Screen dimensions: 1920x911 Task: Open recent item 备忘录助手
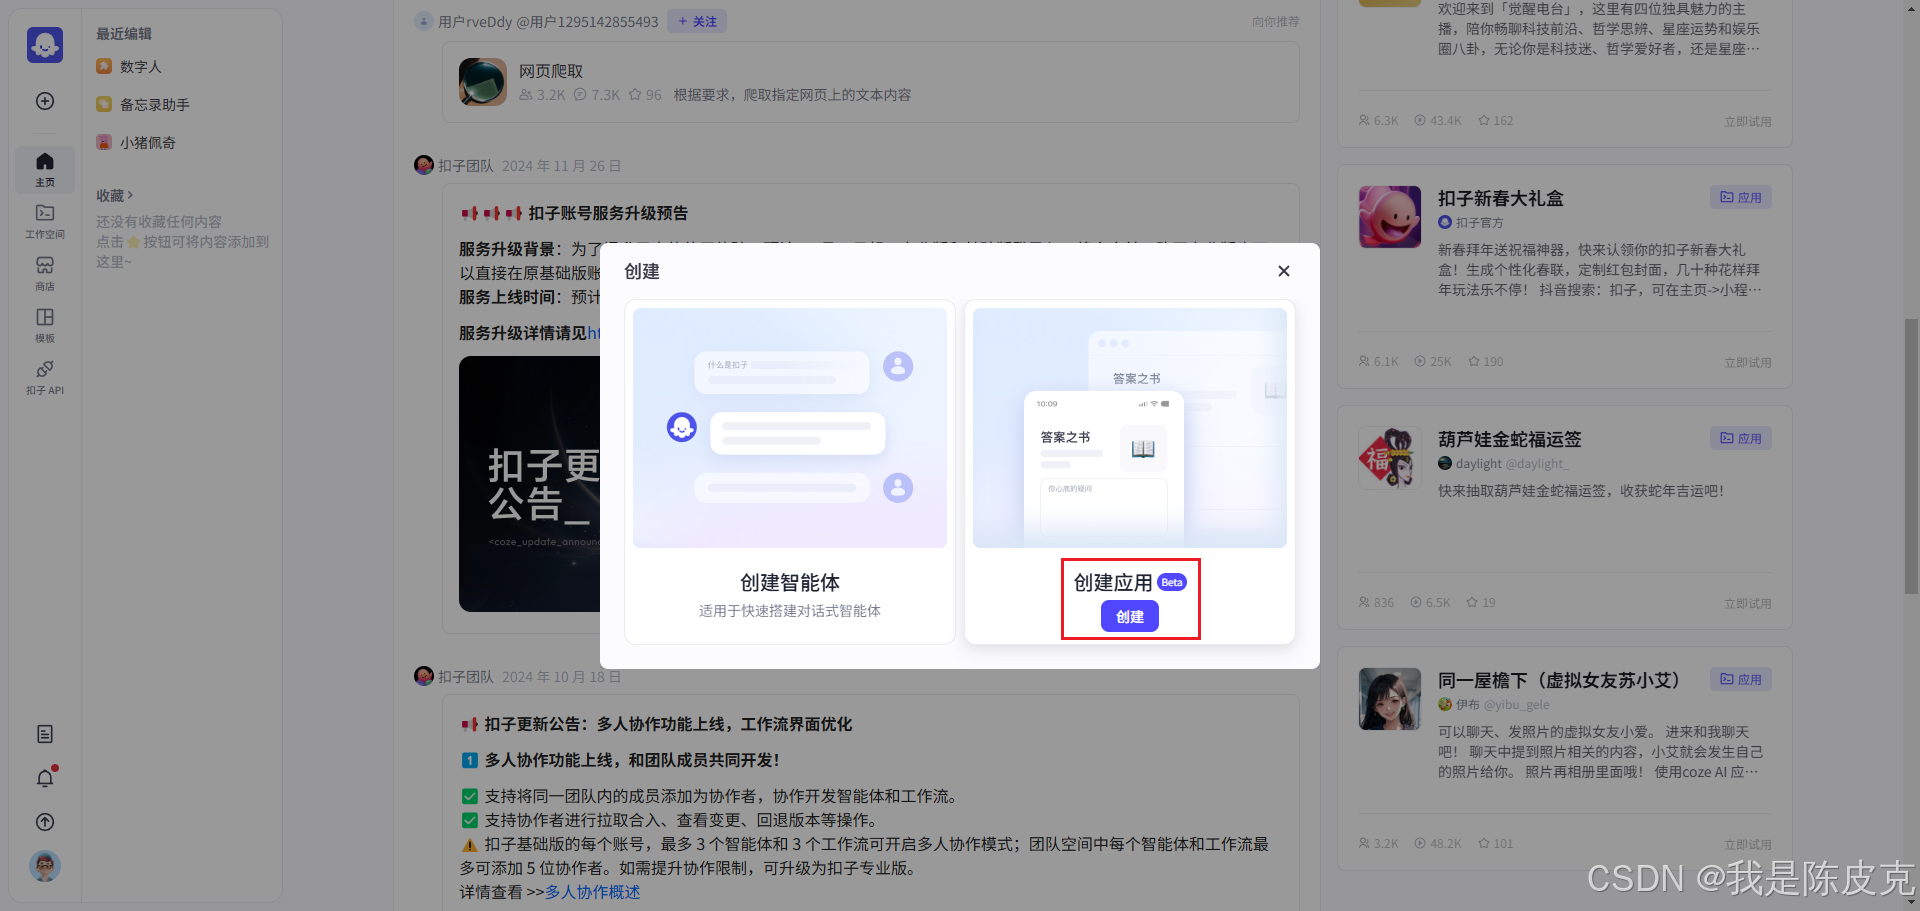(x=154, y=105)
